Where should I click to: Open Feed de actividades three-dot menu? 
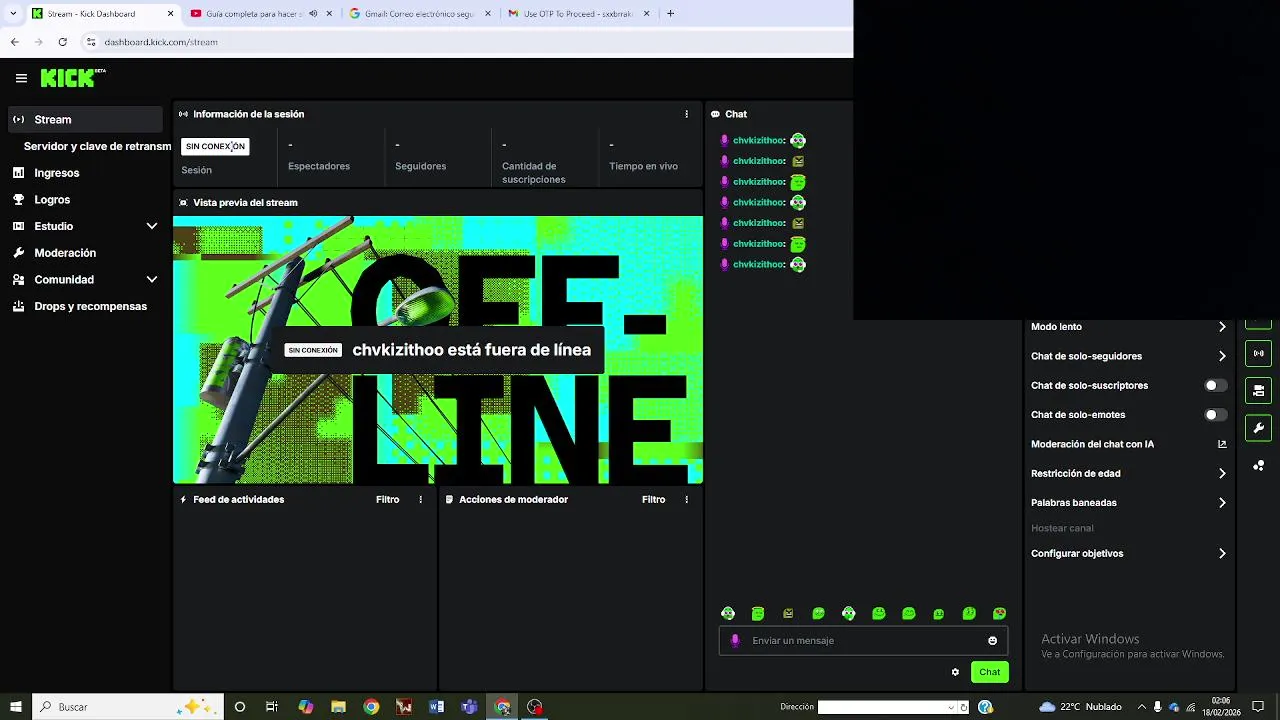click(x=420, y=499)
